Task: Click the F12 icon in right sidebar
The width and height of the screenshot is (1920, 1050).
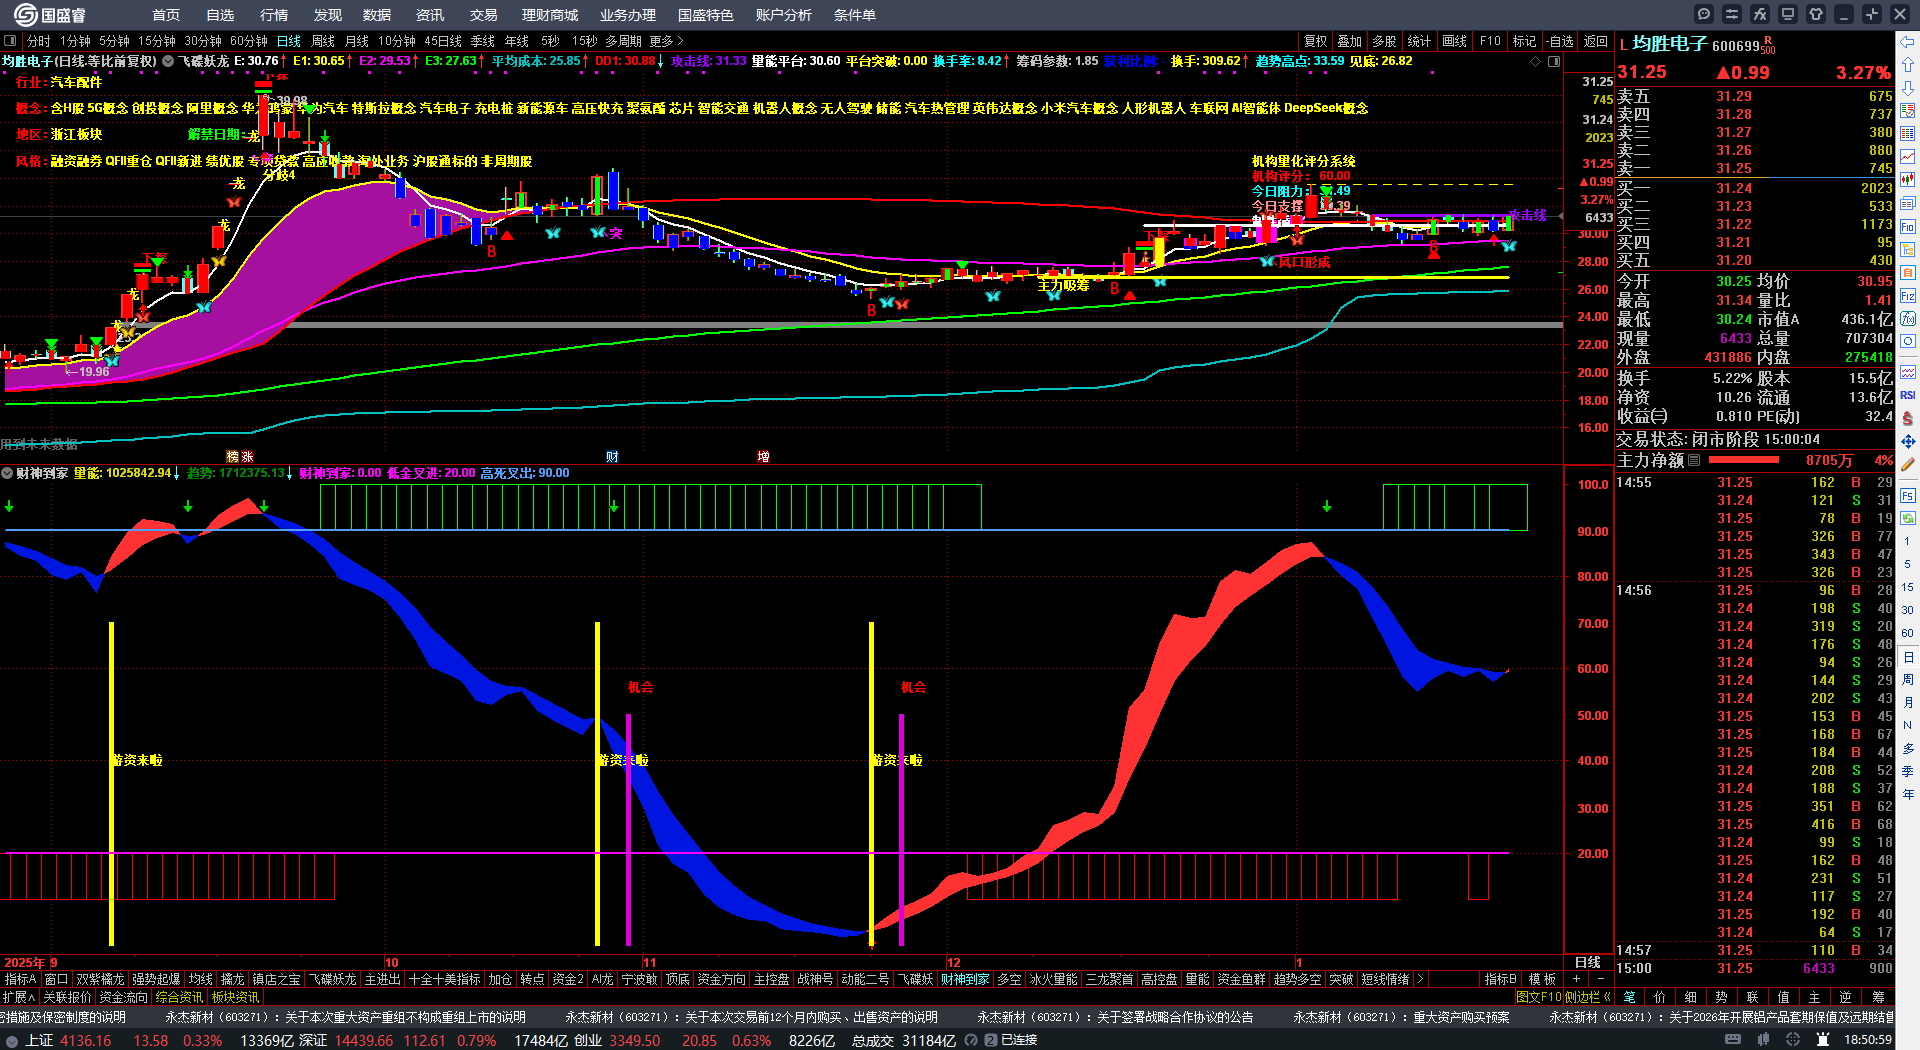Action: click(1908, 296)
